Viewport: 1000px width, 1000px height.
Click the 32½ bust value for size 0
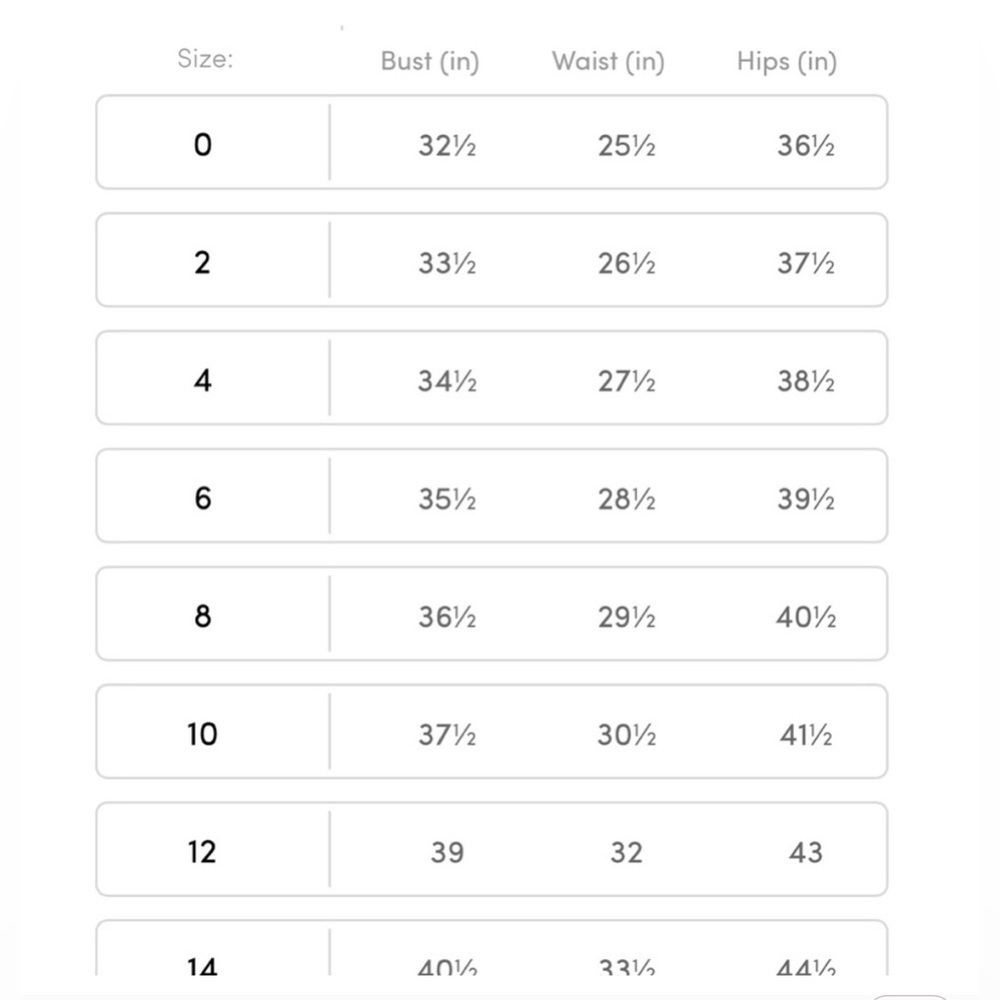click(447, 145)
